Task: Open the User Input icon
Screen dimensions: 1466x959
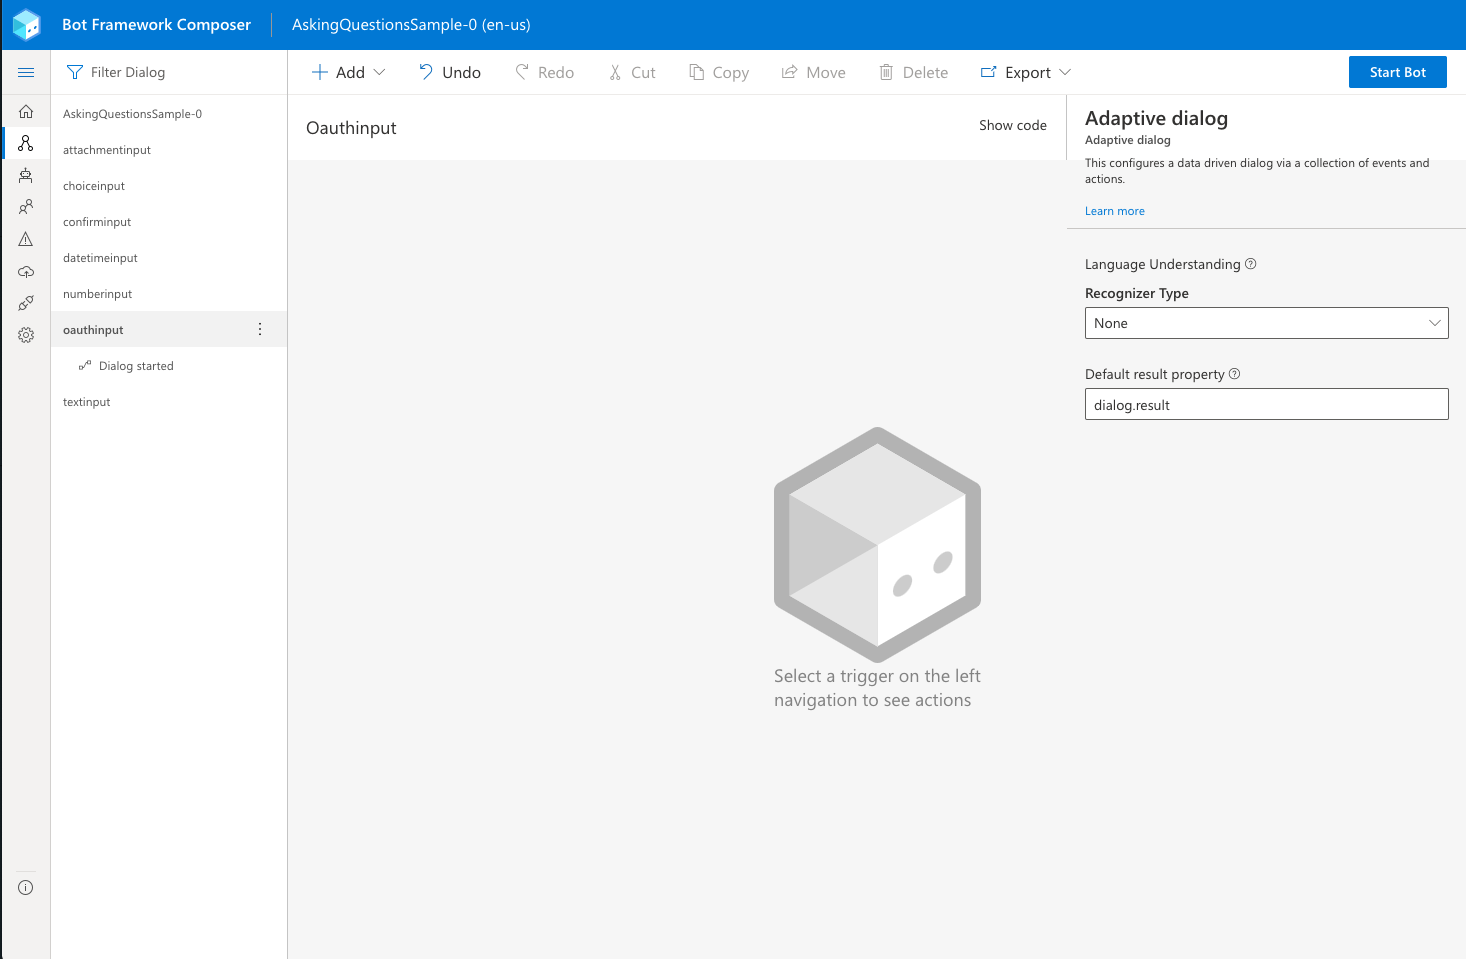Action: pyautogui.click(x=26, y=207)
